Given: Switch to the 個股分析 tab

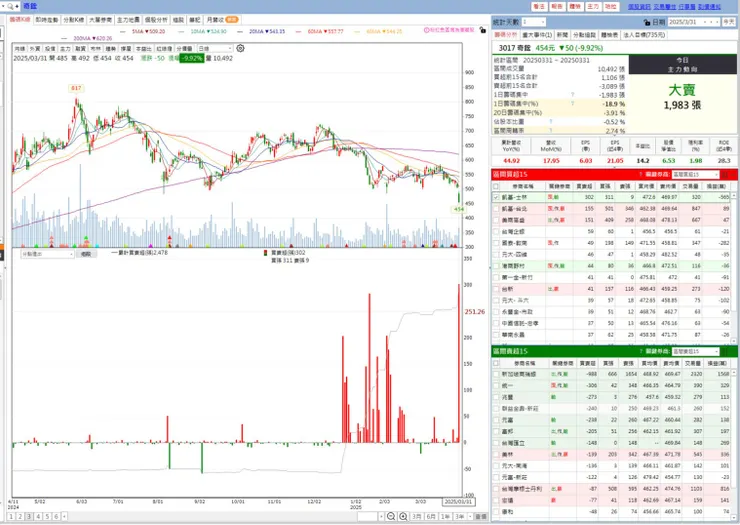Looking at the screenshot, I should click(x=156, y=19).
